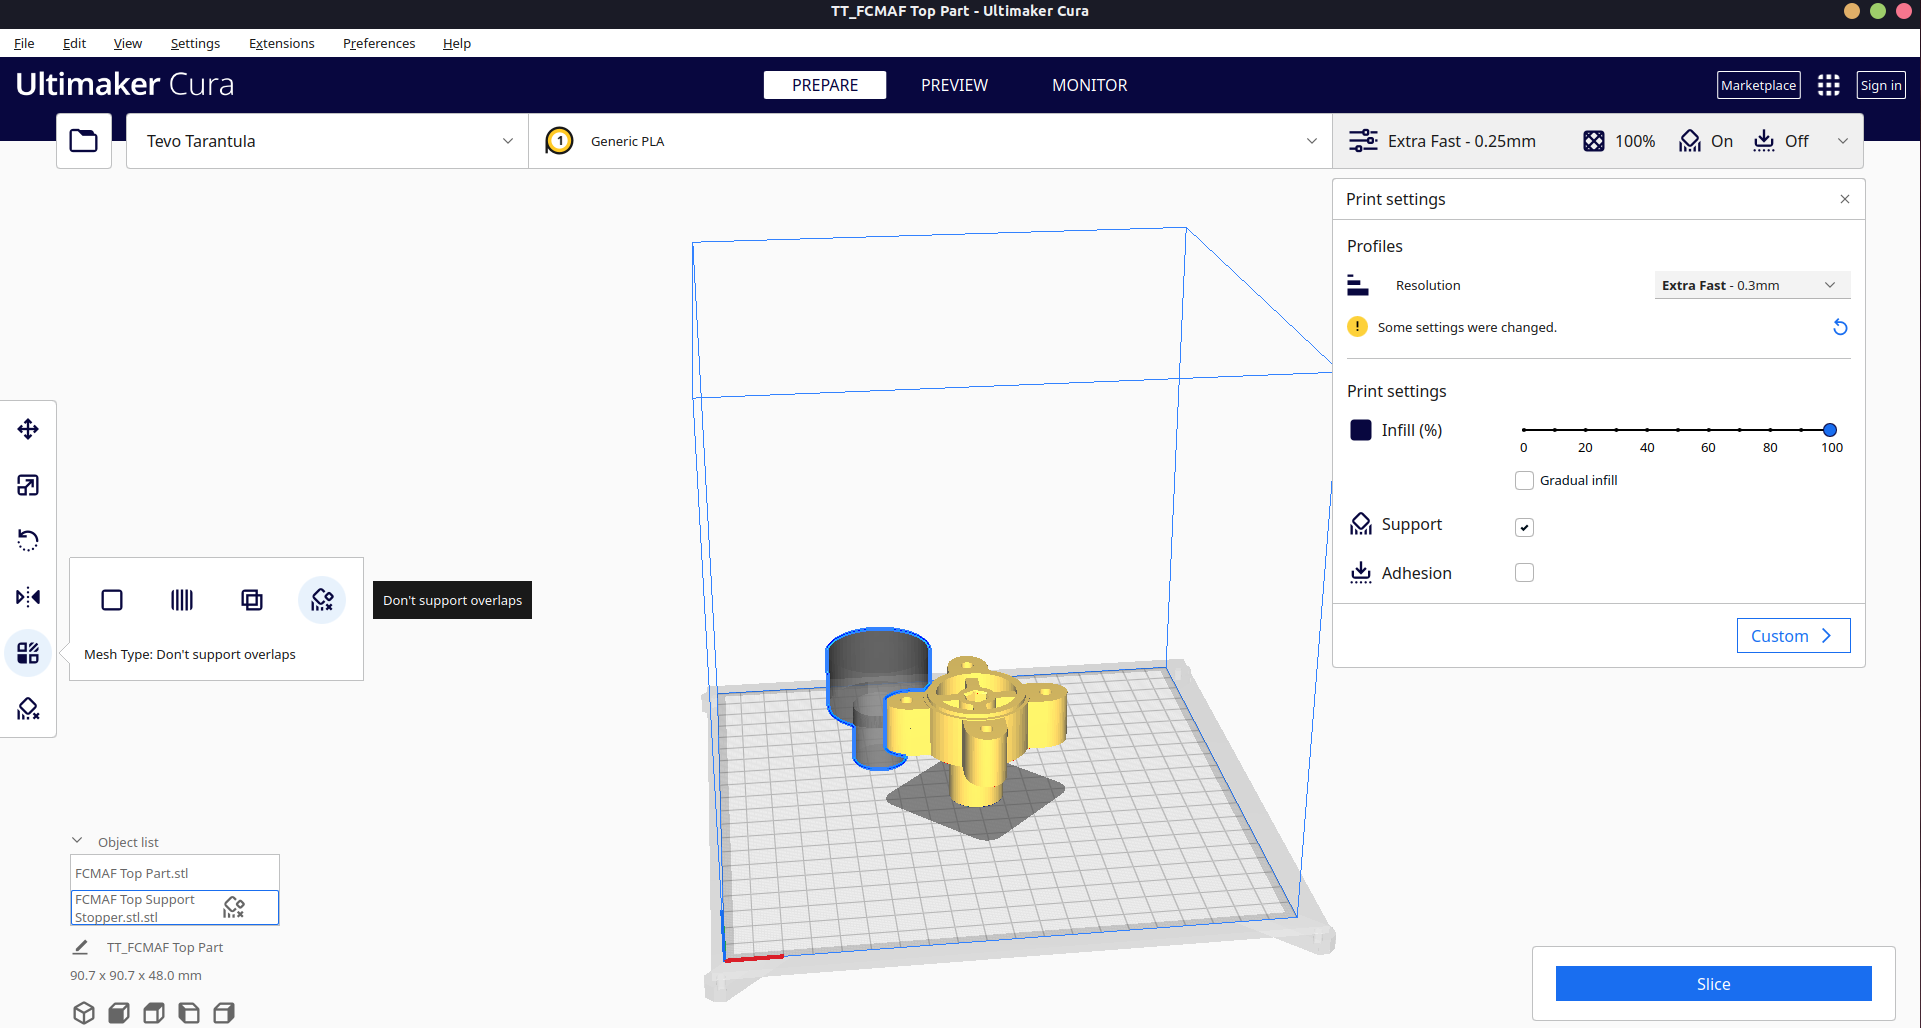1921x1028 pixels.
Task: Click the Some settings changed warning icon
Action: (x=1357, y=327)
